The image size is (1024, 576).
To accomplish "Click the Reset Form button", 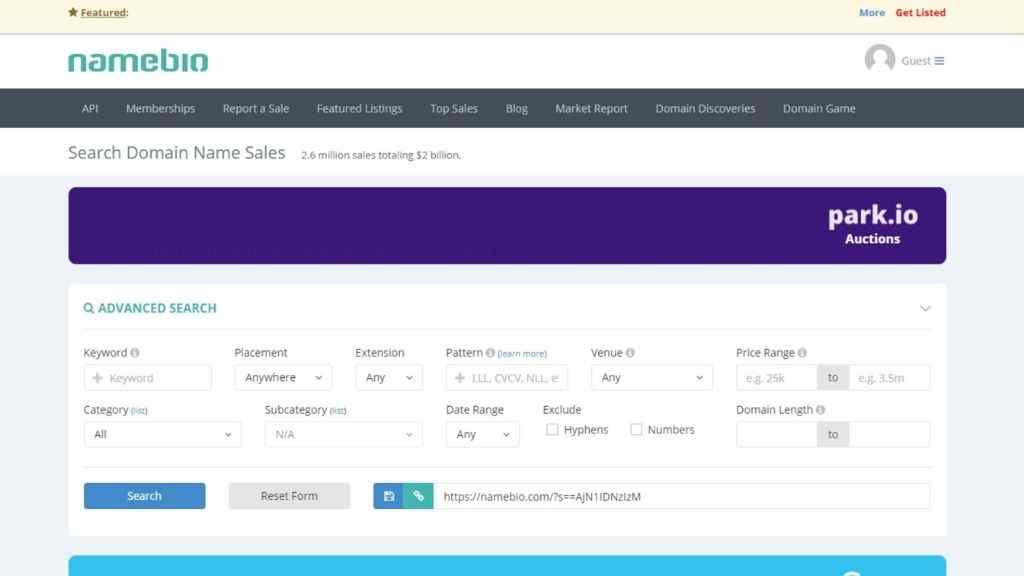I will tap(289, 496).
